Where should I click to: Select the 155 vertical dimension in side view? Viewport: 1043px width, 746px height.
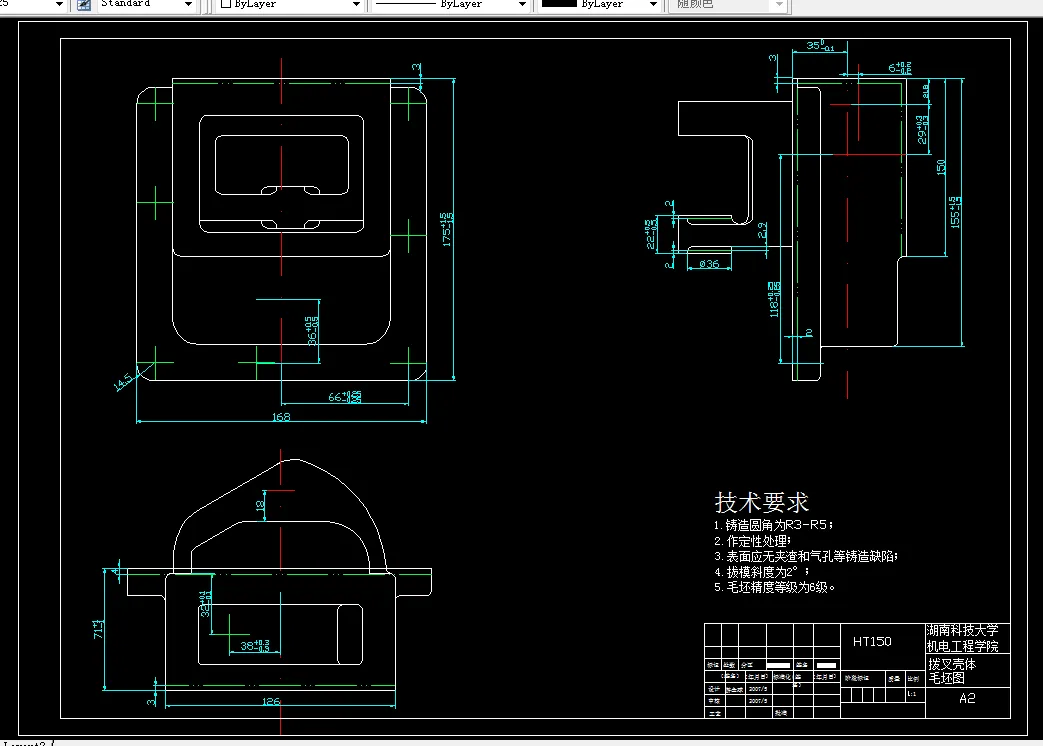click(x=955, y=212)
